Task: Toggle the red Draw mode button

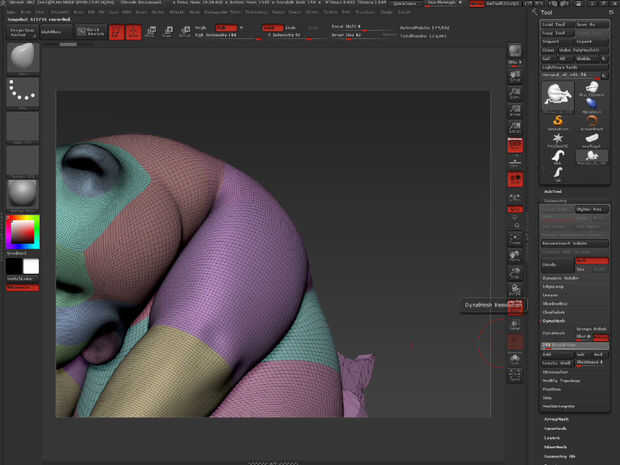Action: (134, 32)
